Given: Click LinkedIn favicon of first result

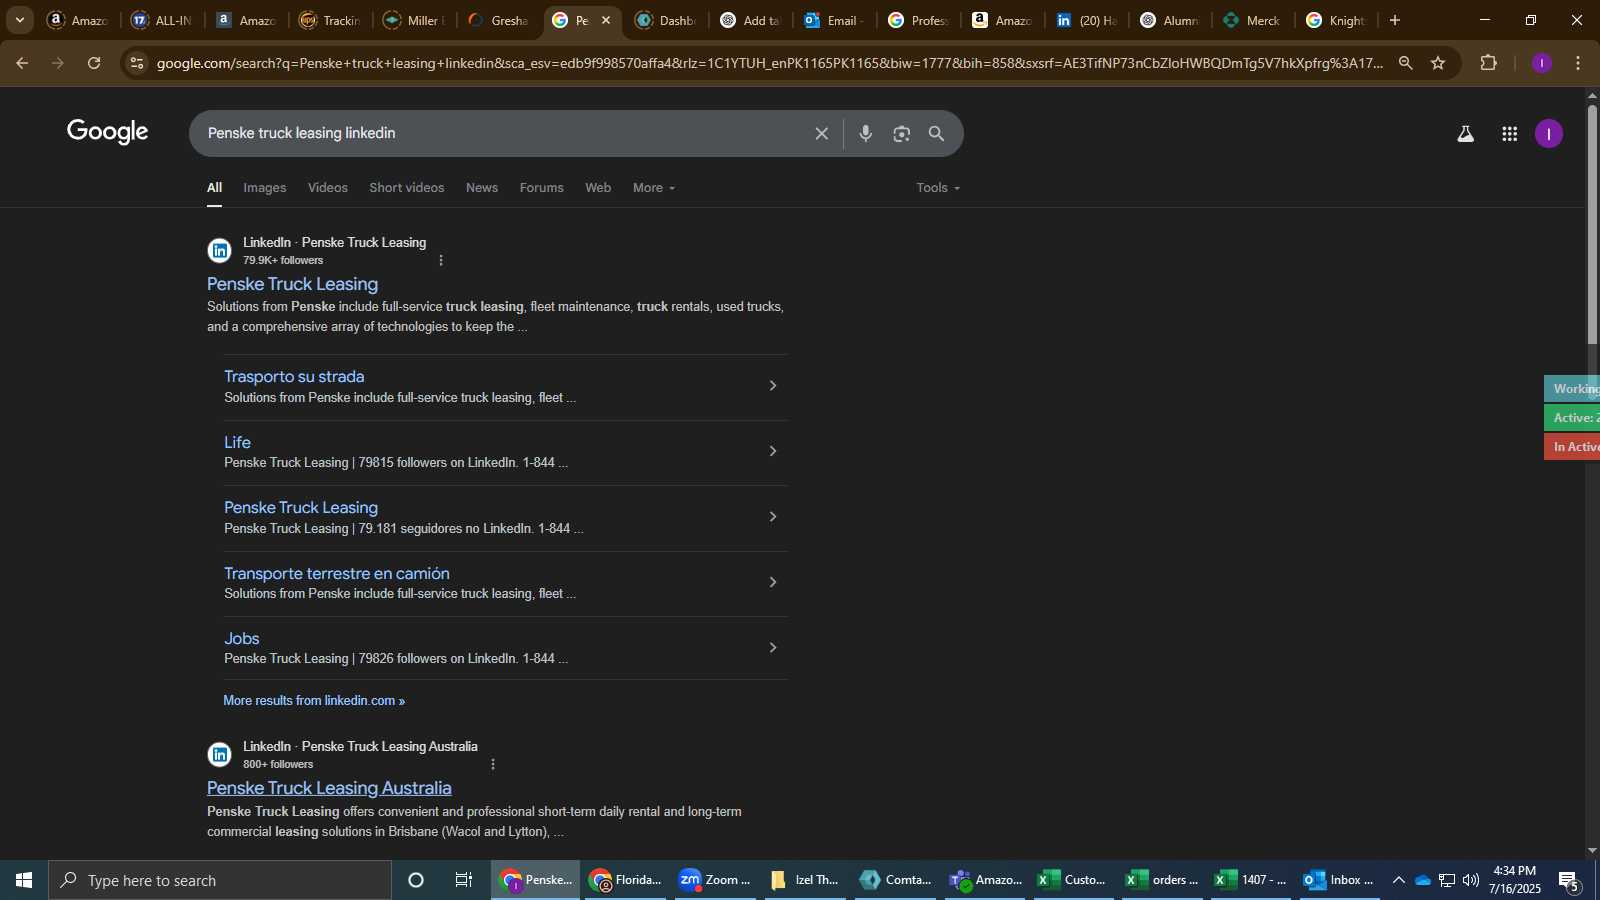Looking at the screenshot, I should coord(219,250).
